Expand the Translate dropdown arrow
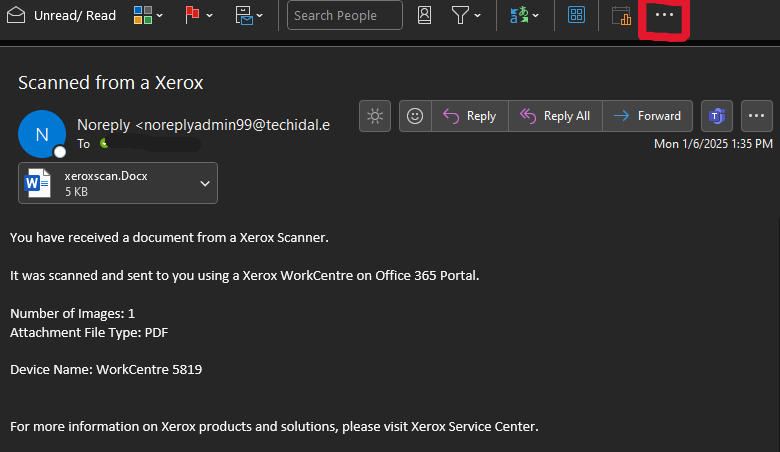Image resolution: width=780 pixels, height=452 pixels. (x=536, y=15)
